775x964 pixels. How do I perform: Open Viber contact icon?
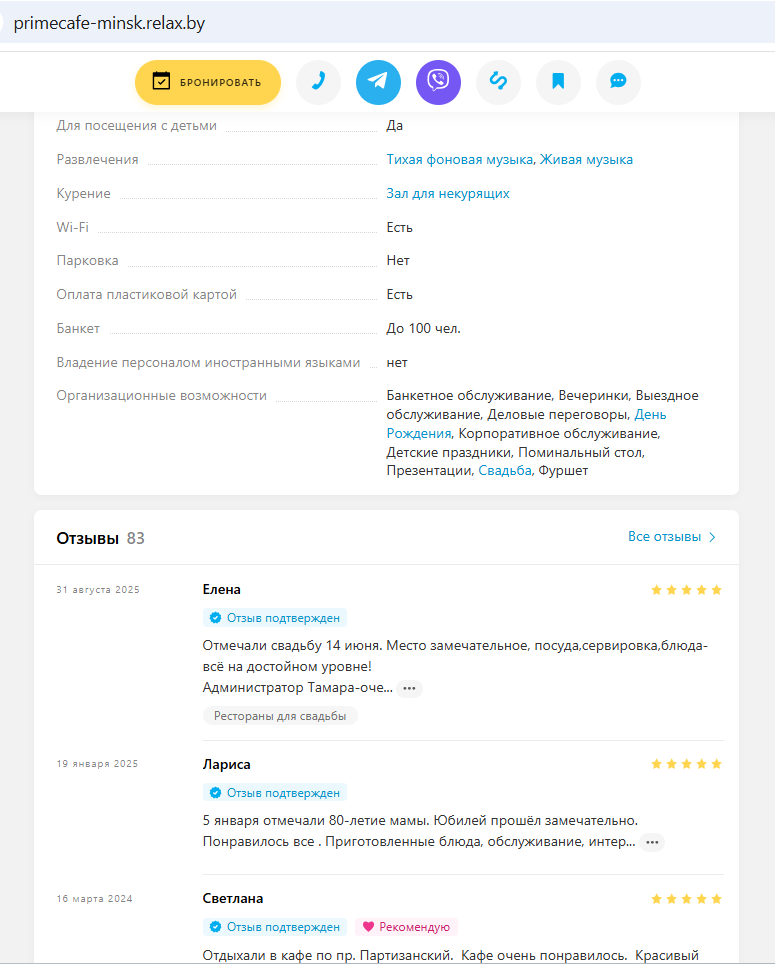click(438, 82)
